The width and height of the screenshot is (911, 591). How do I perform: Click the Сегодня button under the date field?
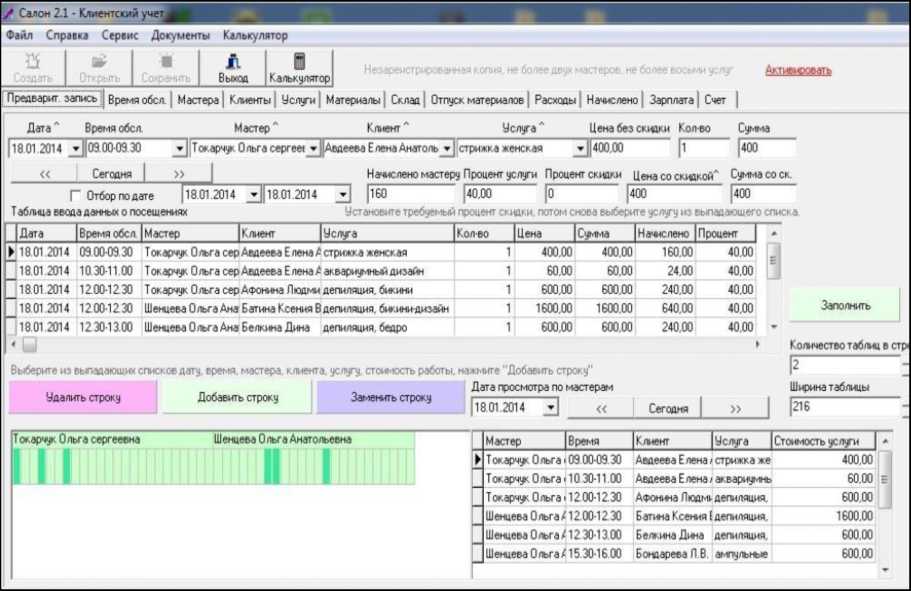coord(112,174)
